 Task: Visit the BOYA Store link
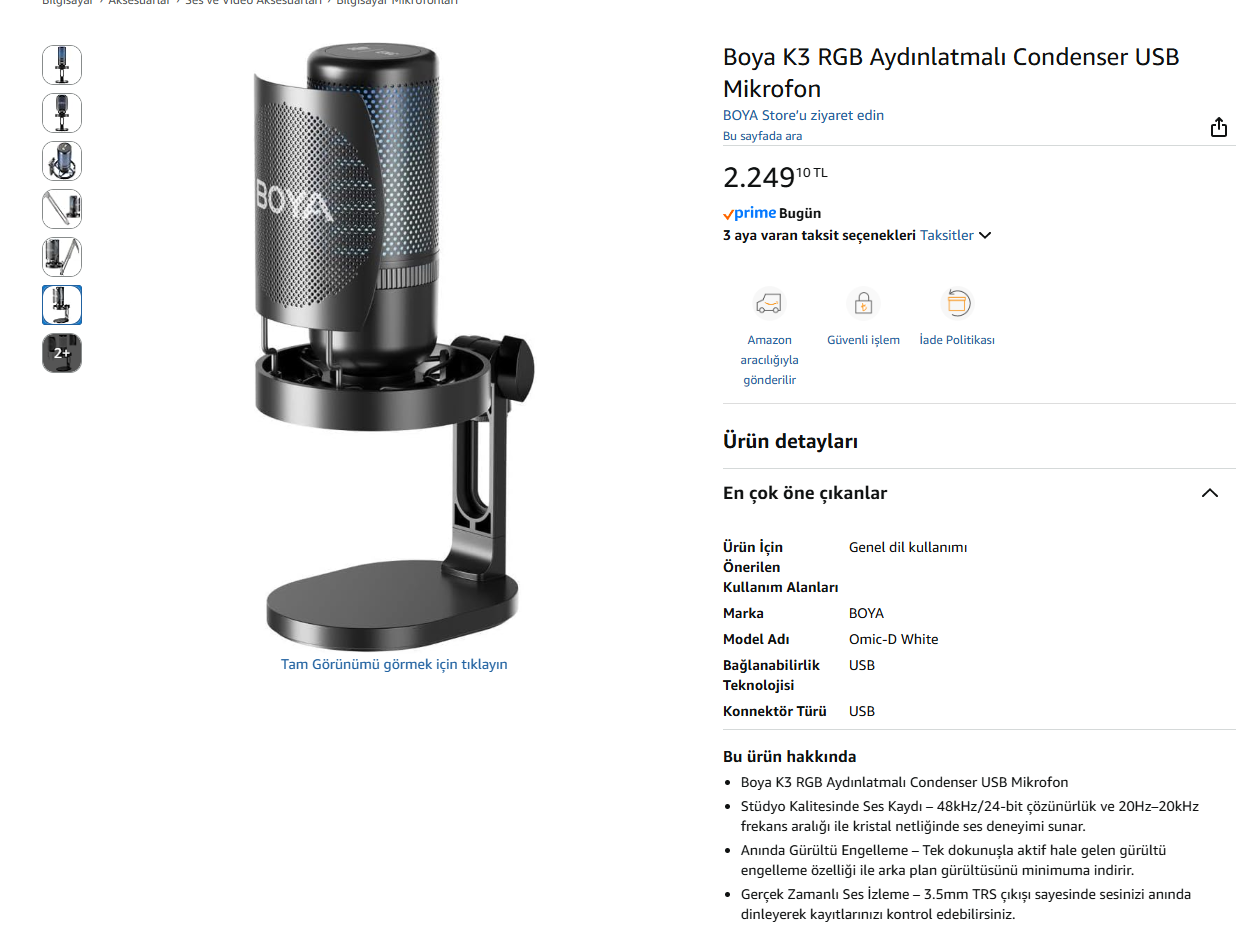(803, 115)
